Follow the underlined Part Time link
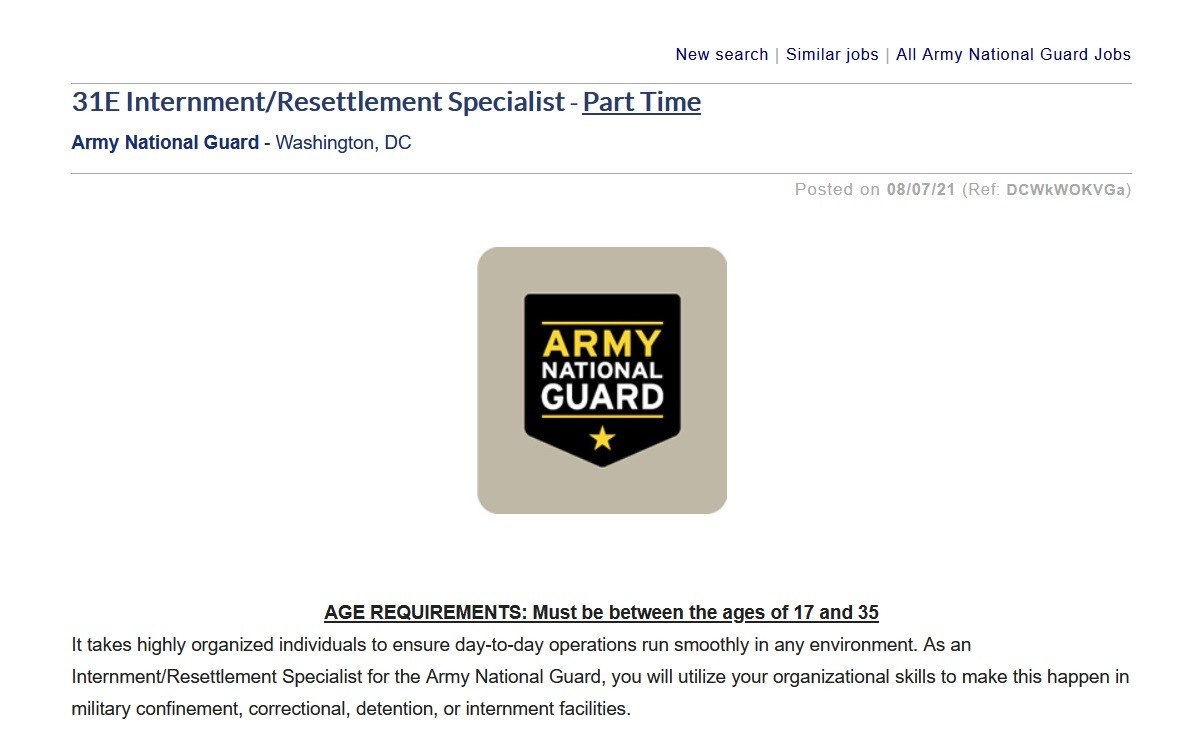1197x745 pixels. coord(641,102)
